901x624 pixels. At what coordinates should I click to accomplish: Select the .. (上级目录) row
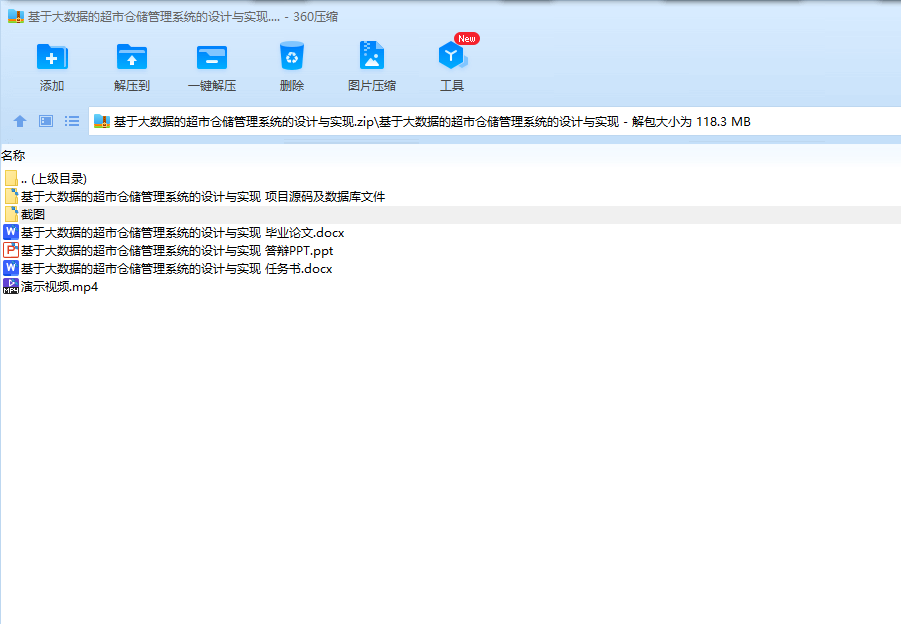click(x=450, y=178)
